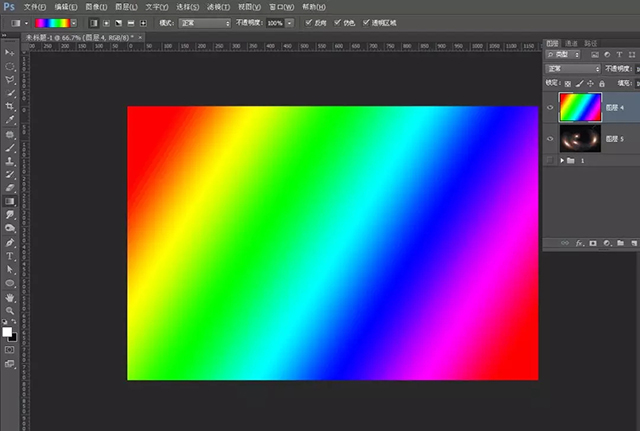Switch to the 通道 (Channels) tab
The image size is (640, 431).
point(572,44)
